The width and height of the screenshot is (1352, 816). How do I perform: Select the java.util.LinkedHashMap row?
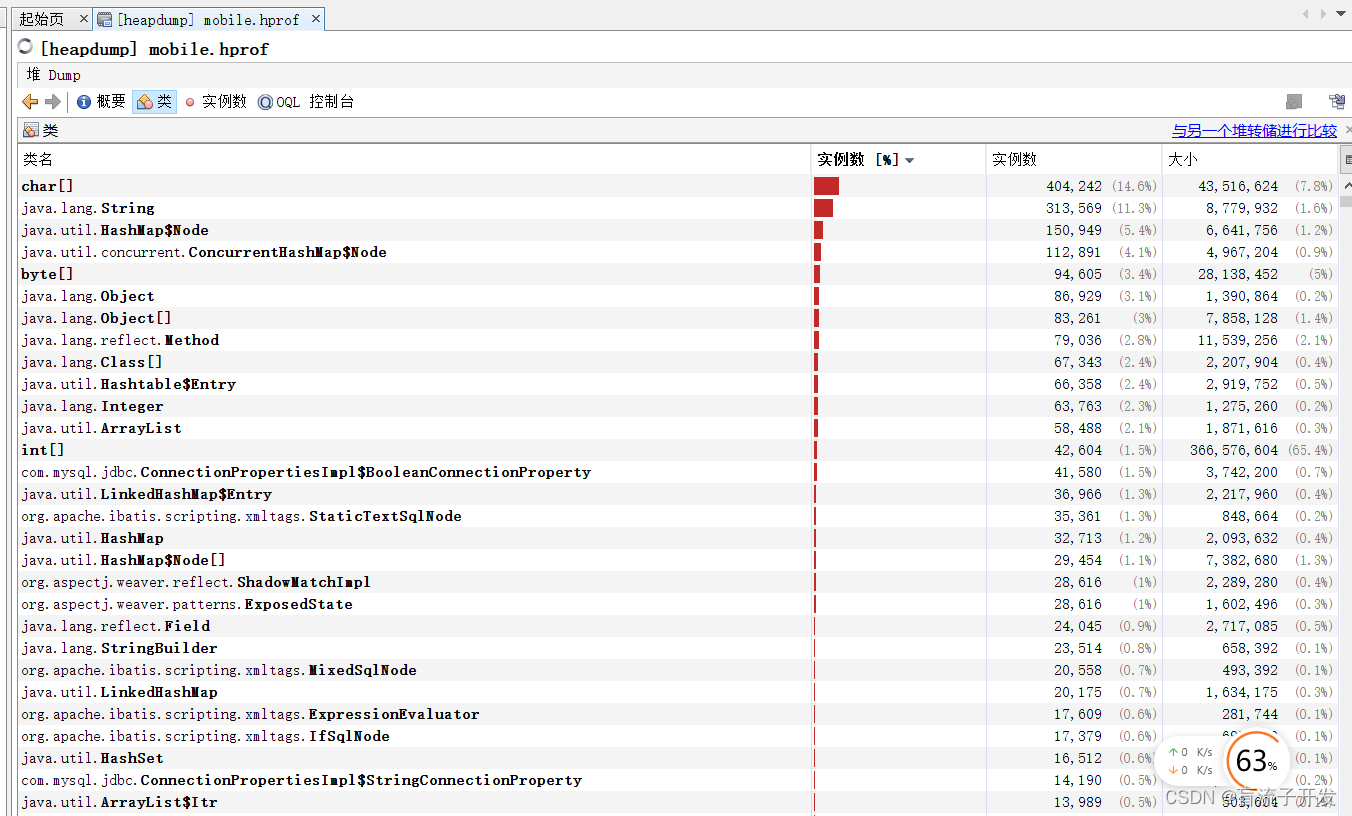pyautogui.click(x=677, y=692)
